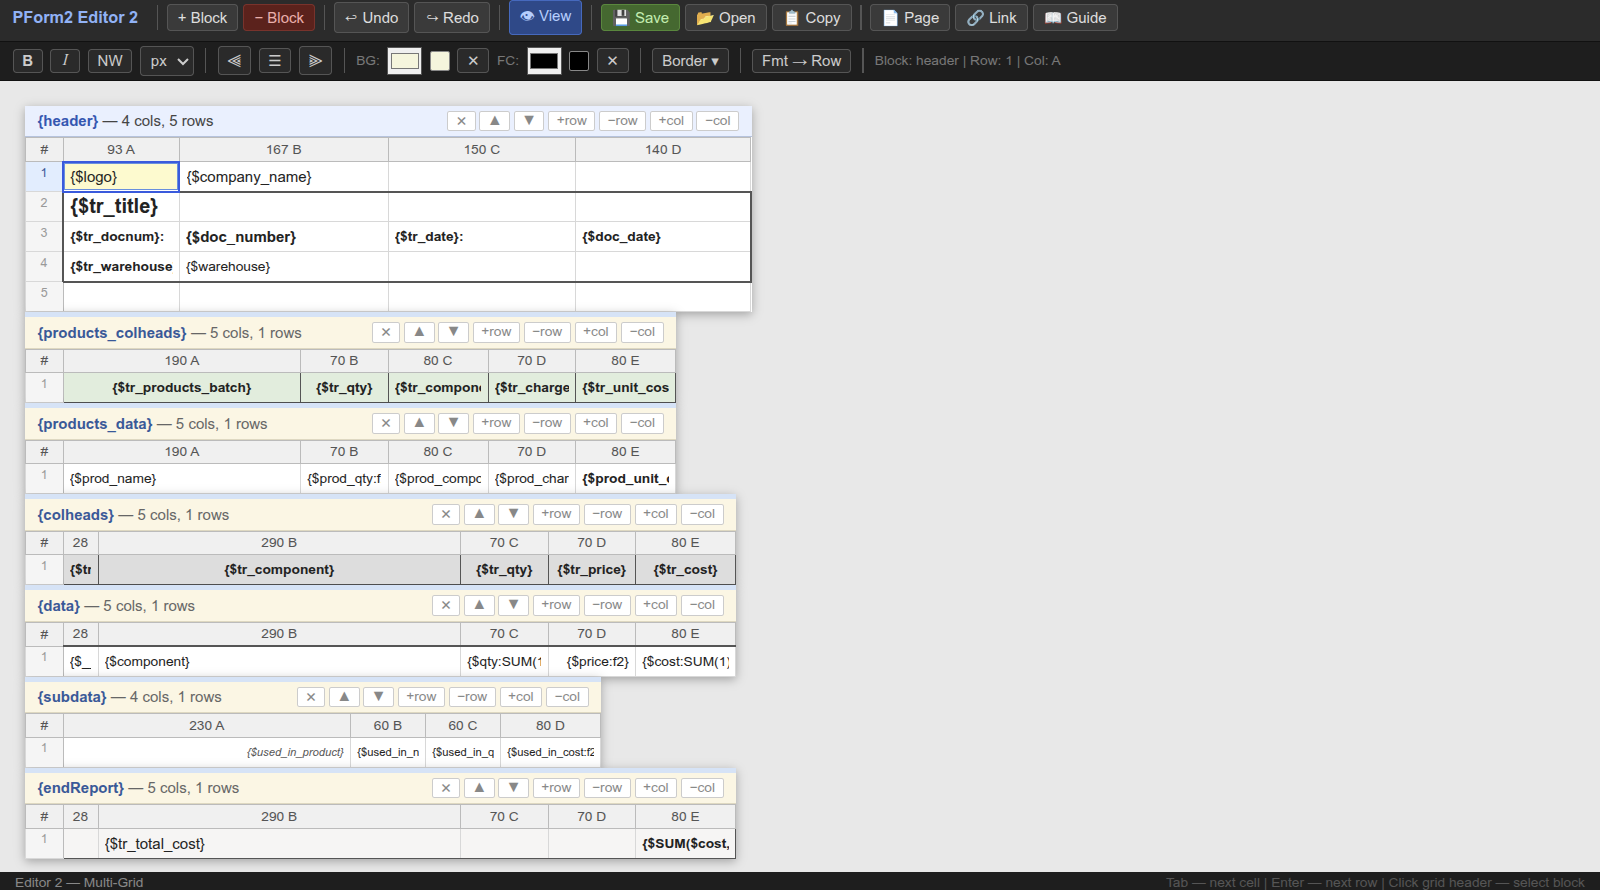1600x890 pixels.
Task: Add a new block with + Block
Action: 203,18
